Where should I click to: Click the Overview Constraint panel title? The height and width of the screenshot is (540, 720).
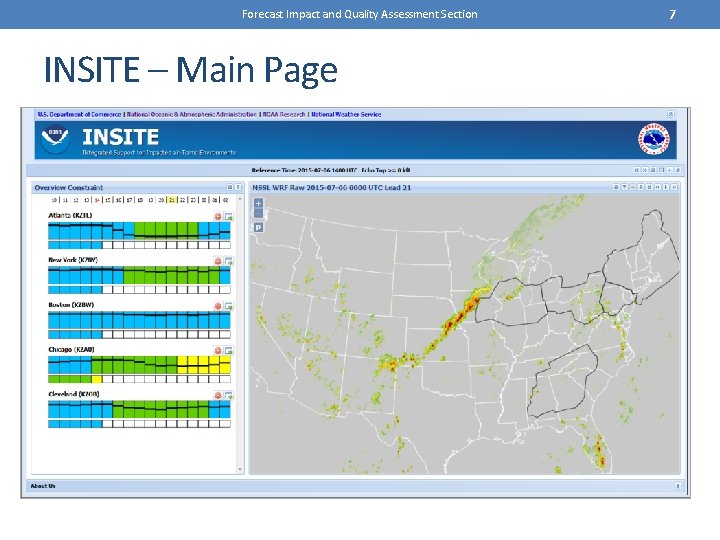click(x=68, y=187)
